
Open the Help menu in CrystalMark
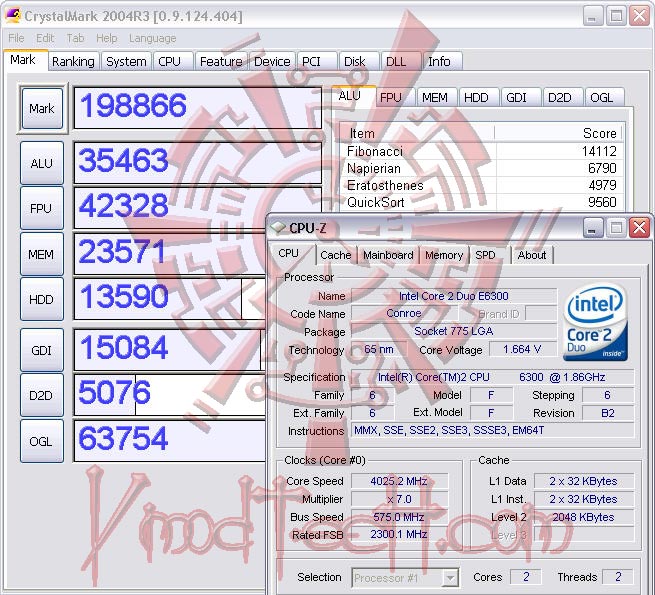(107, 38)
